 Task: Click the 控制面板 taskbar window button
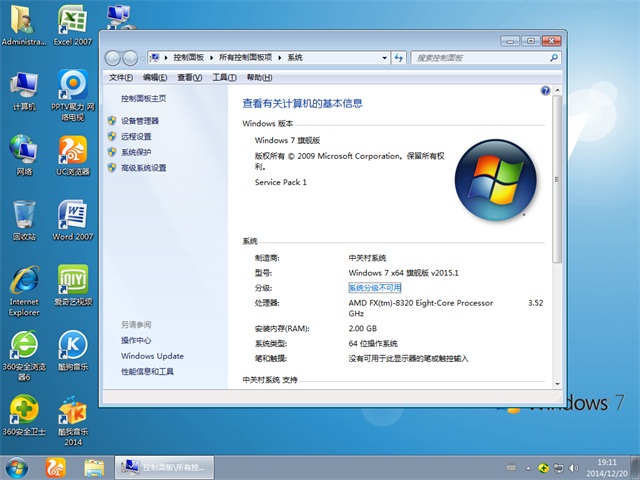164,467
